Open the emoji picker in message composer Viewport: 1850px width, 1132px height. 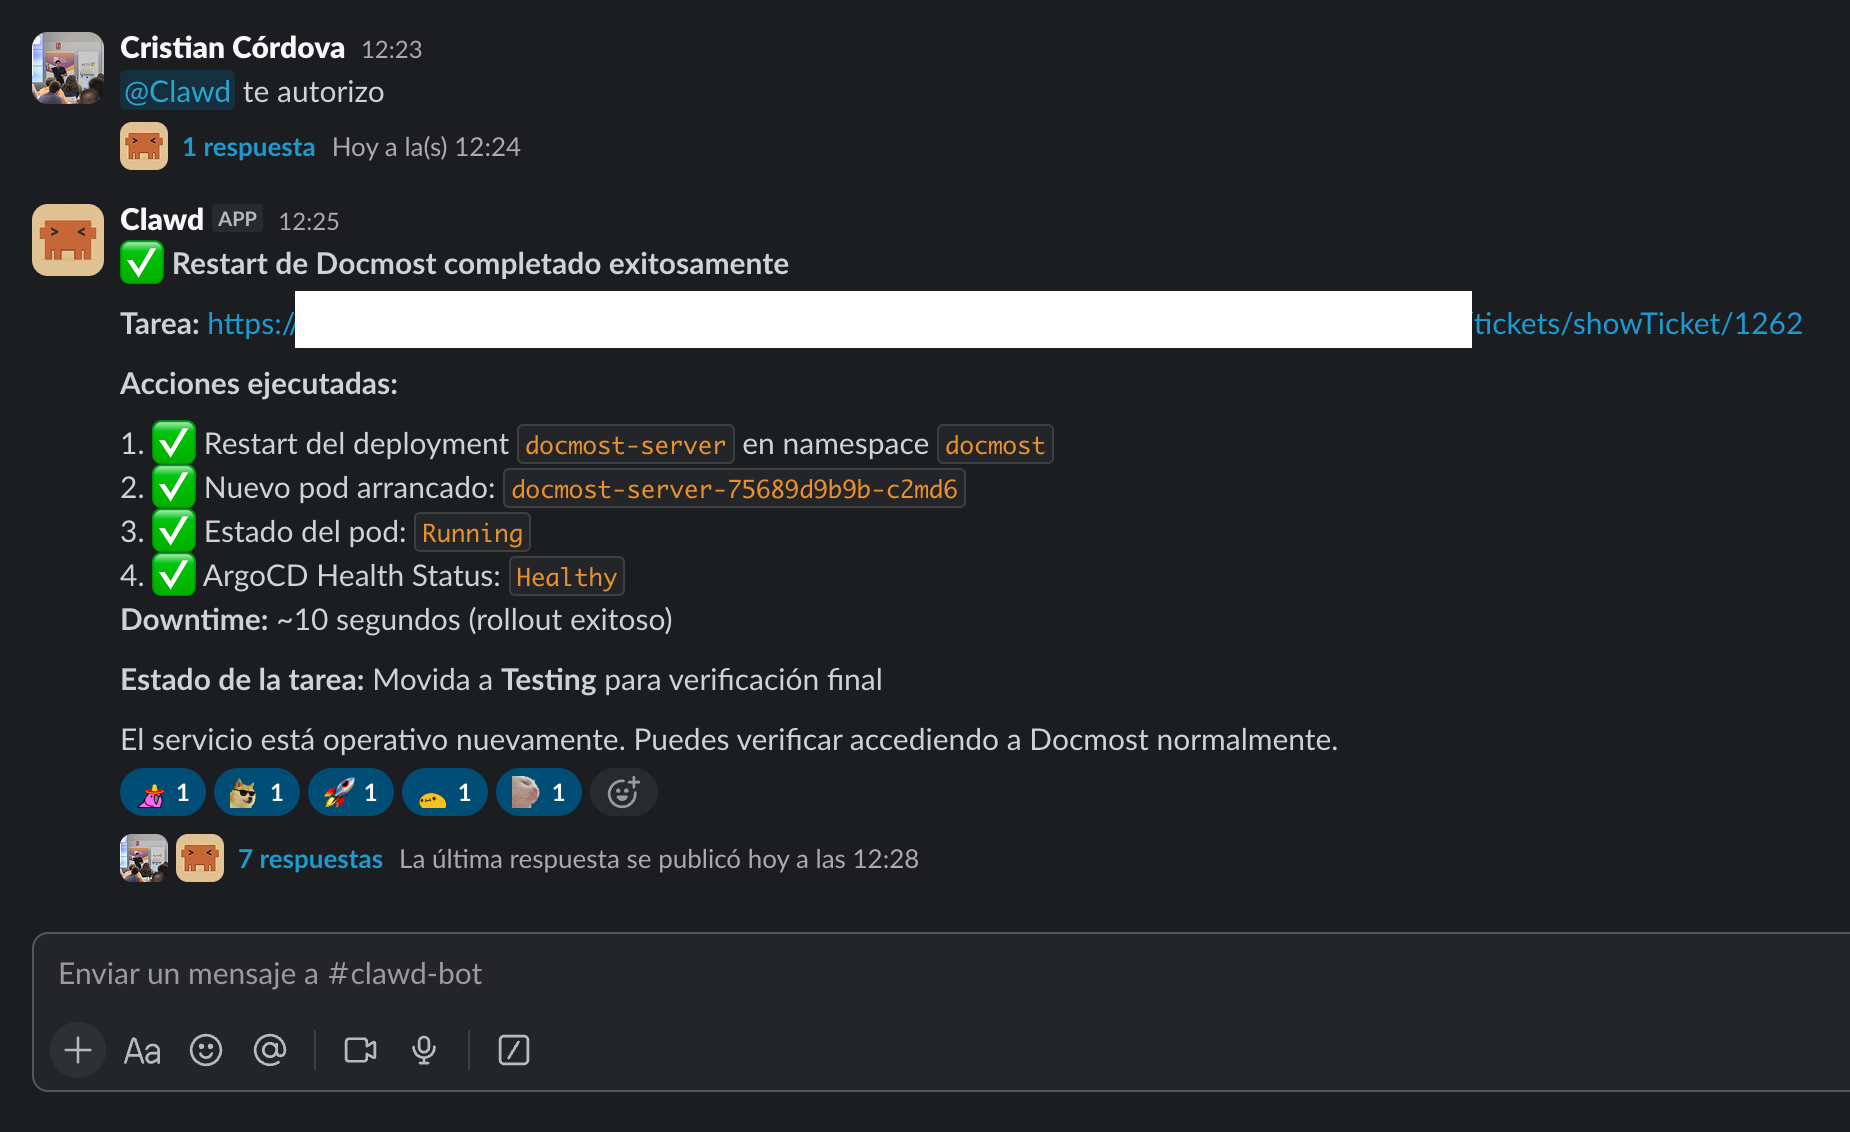pyautogui.click(x=206, y=1050)
